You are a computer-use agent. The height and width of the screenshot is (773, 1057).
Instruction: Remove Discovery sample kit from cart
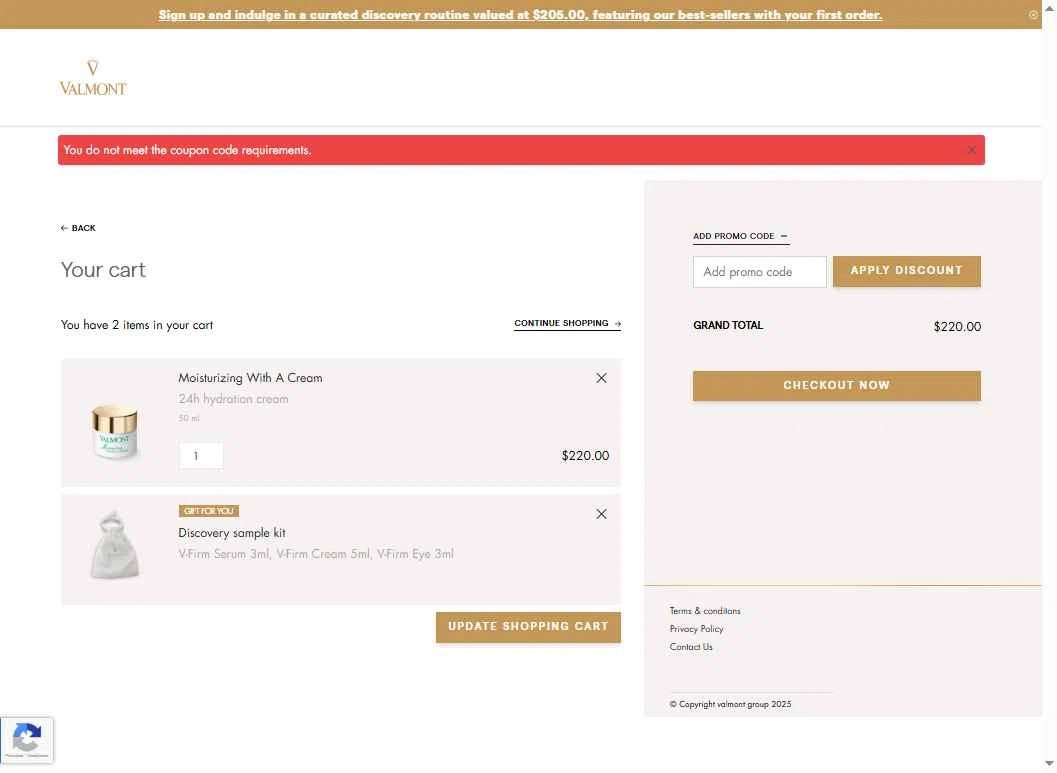click(x=601, y=514)
